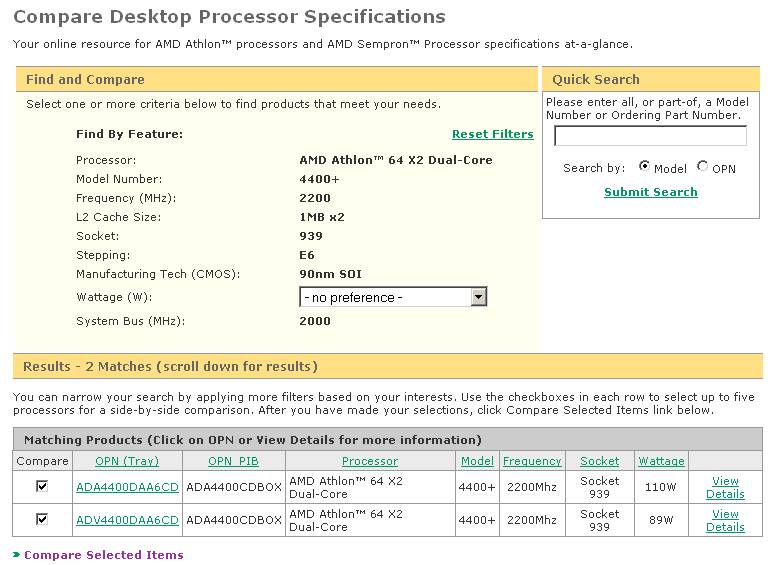The image size is (775, 565).
Task: Click ADA4400CDBOX in the 110W row
Action: [x=234, y=487]
